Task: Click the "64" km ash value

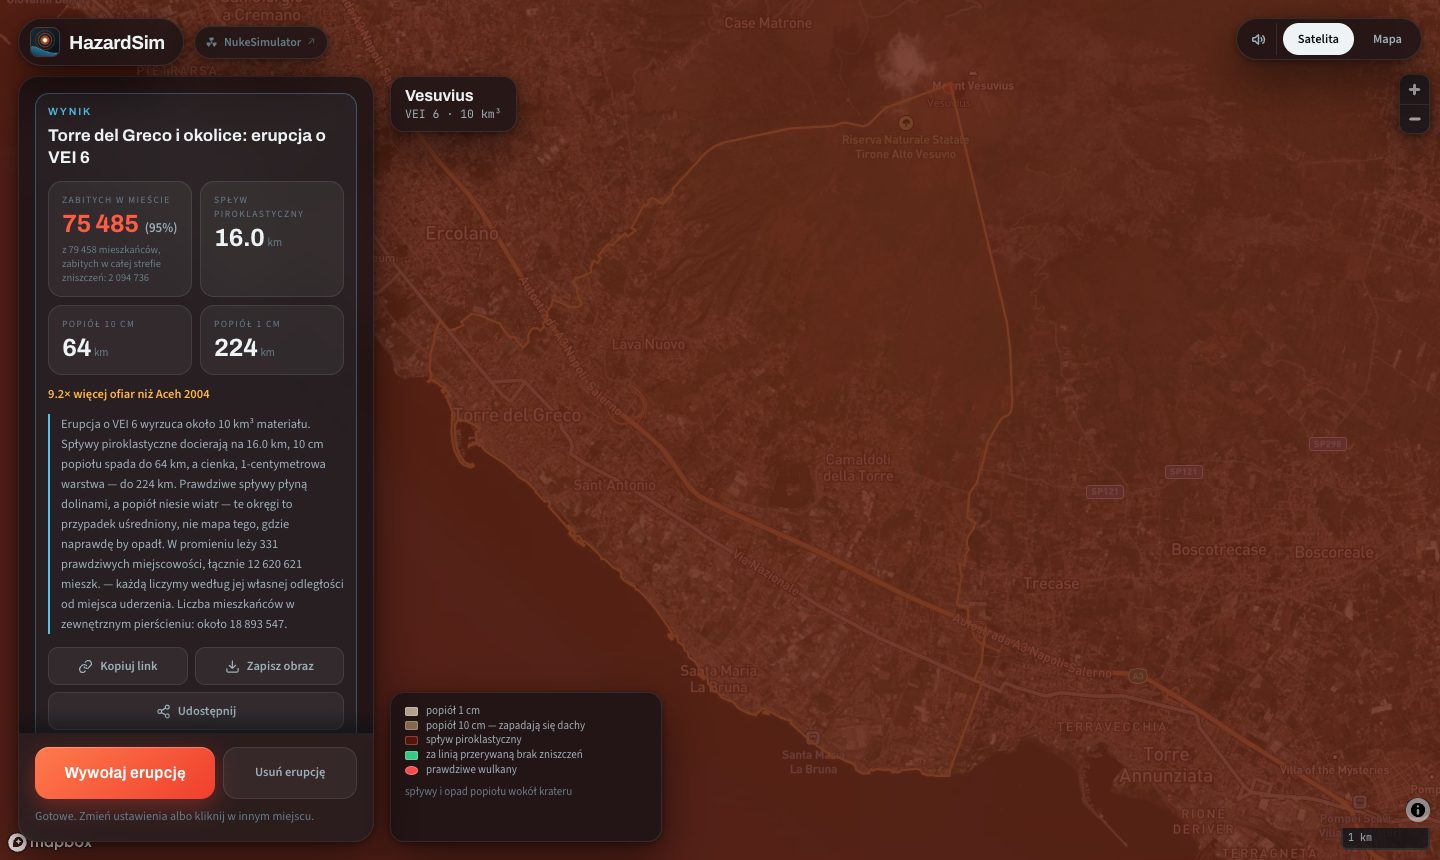Action: pyautogui.click(x=76, y=348)
